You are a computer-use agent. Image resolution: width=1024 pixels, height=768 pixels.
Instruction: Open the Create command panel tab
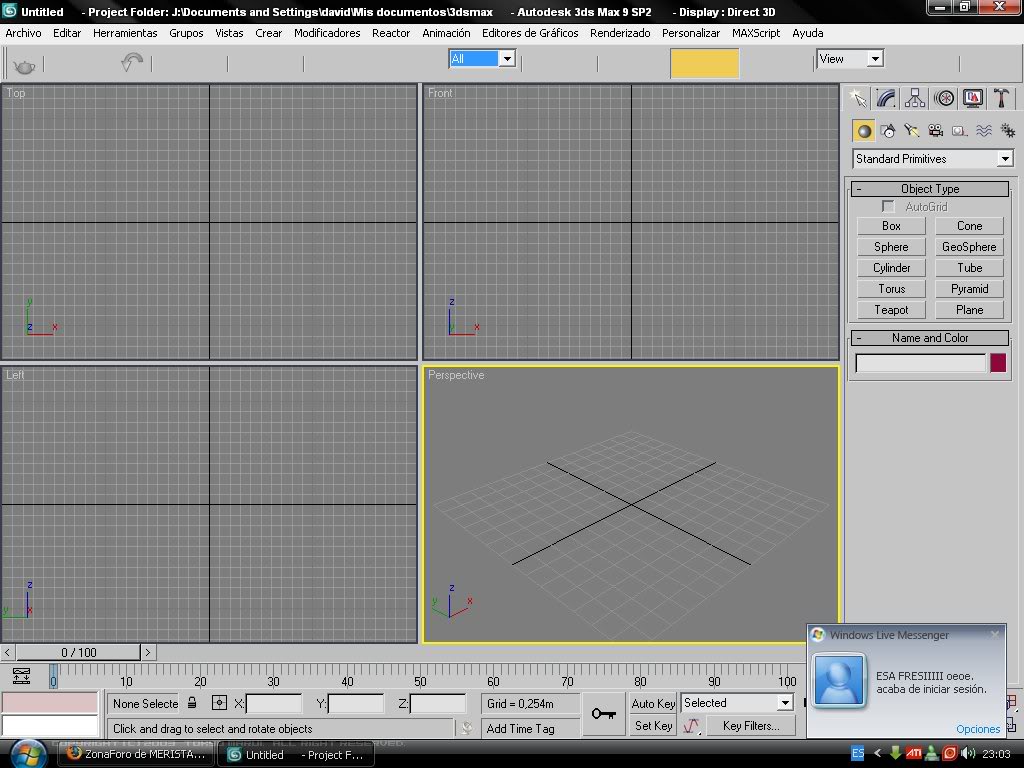point(857,99)
